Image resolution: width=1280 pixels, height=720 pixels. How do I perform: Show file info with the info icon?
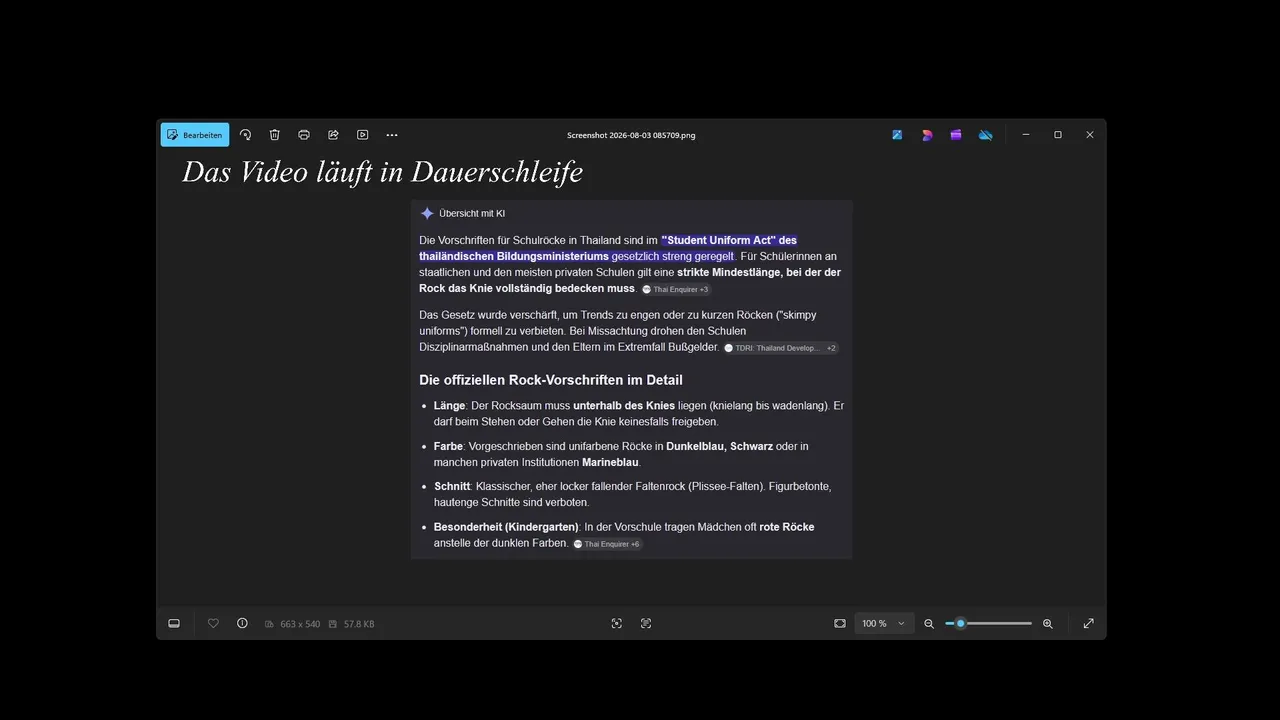pyautogui.click(x=242, y=623)
